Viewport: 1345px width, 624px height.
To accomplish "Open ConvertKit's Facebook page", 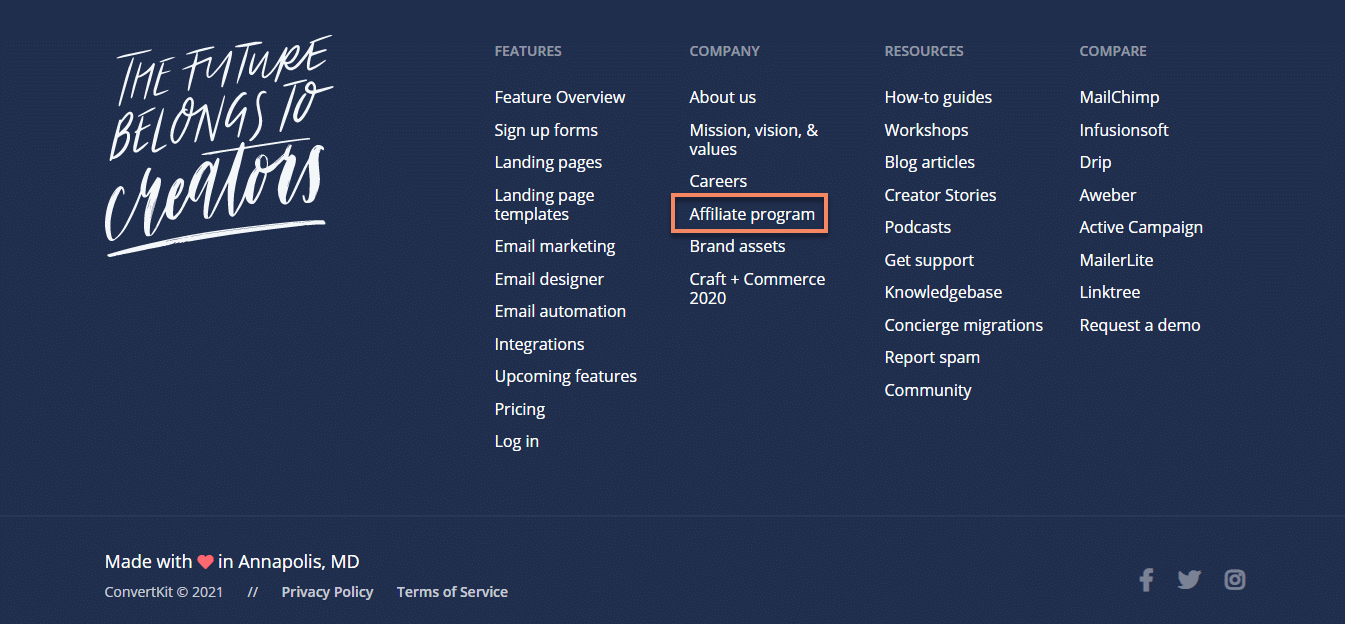I will click(1146, 579).
